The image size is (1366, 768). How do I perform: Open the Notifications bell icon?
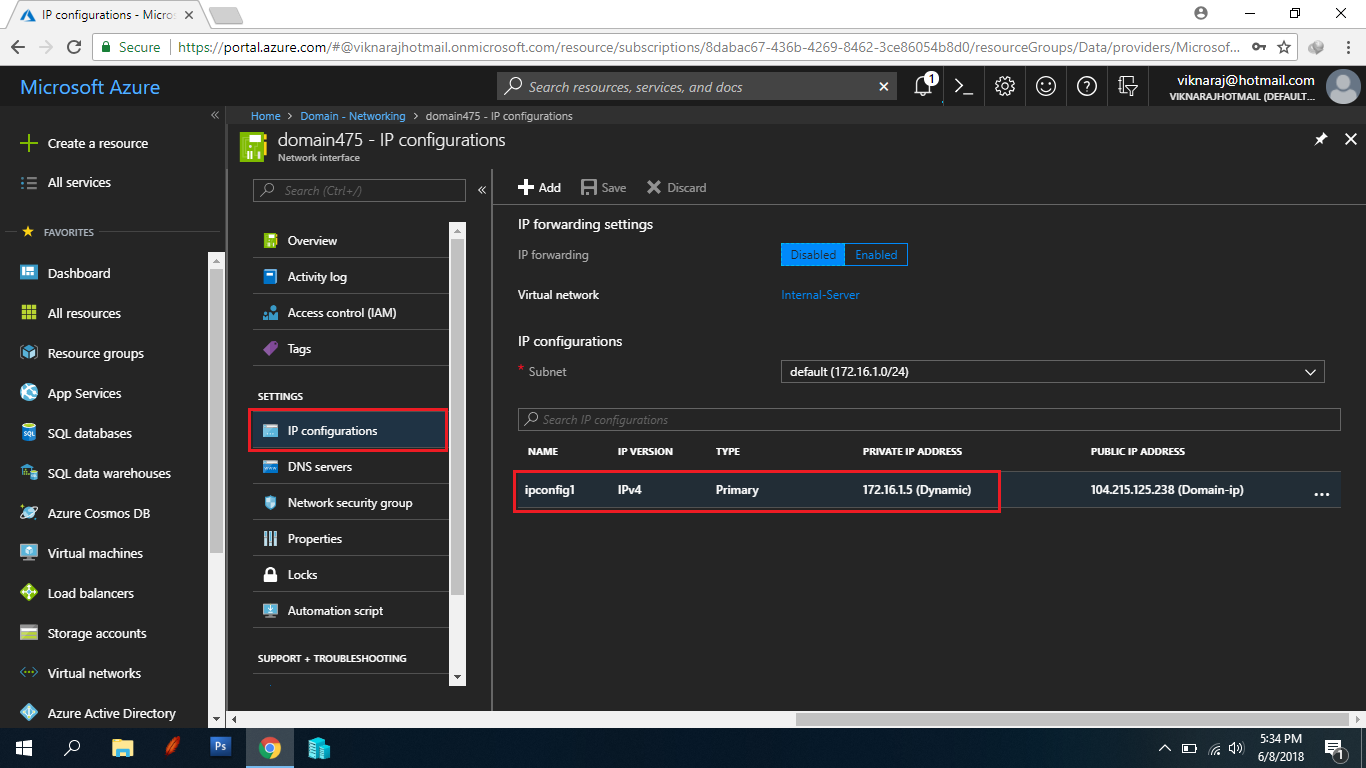coord(922,86)
